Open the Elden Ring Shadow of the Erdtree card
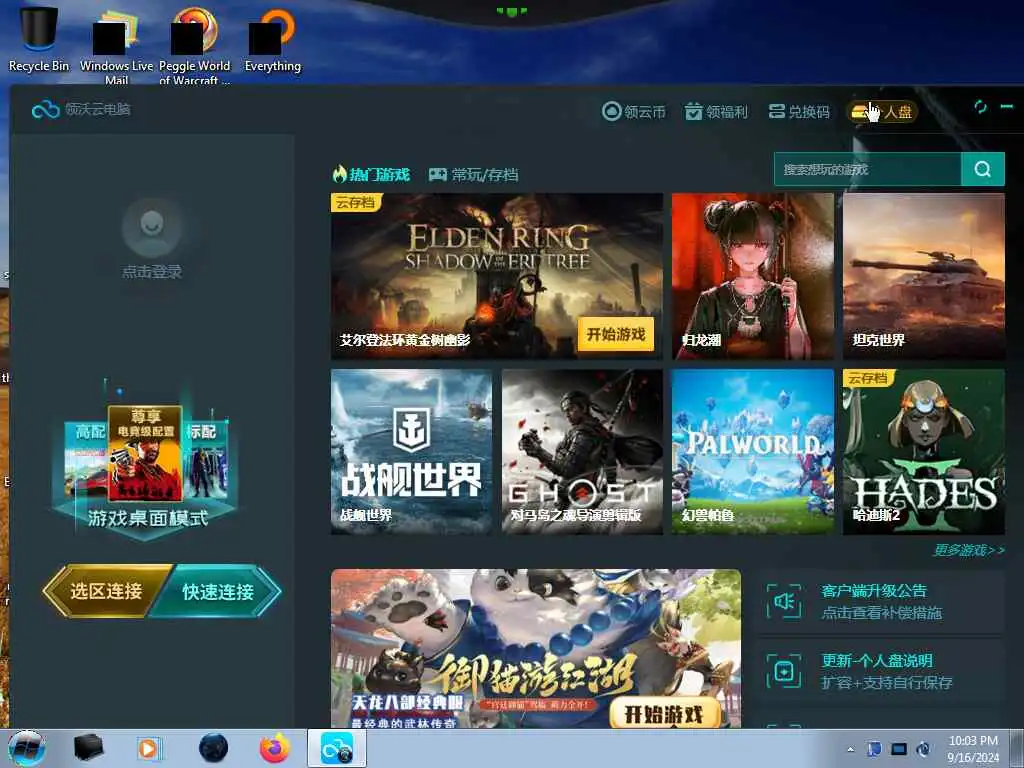The image size is (1024, 768). 496,276
